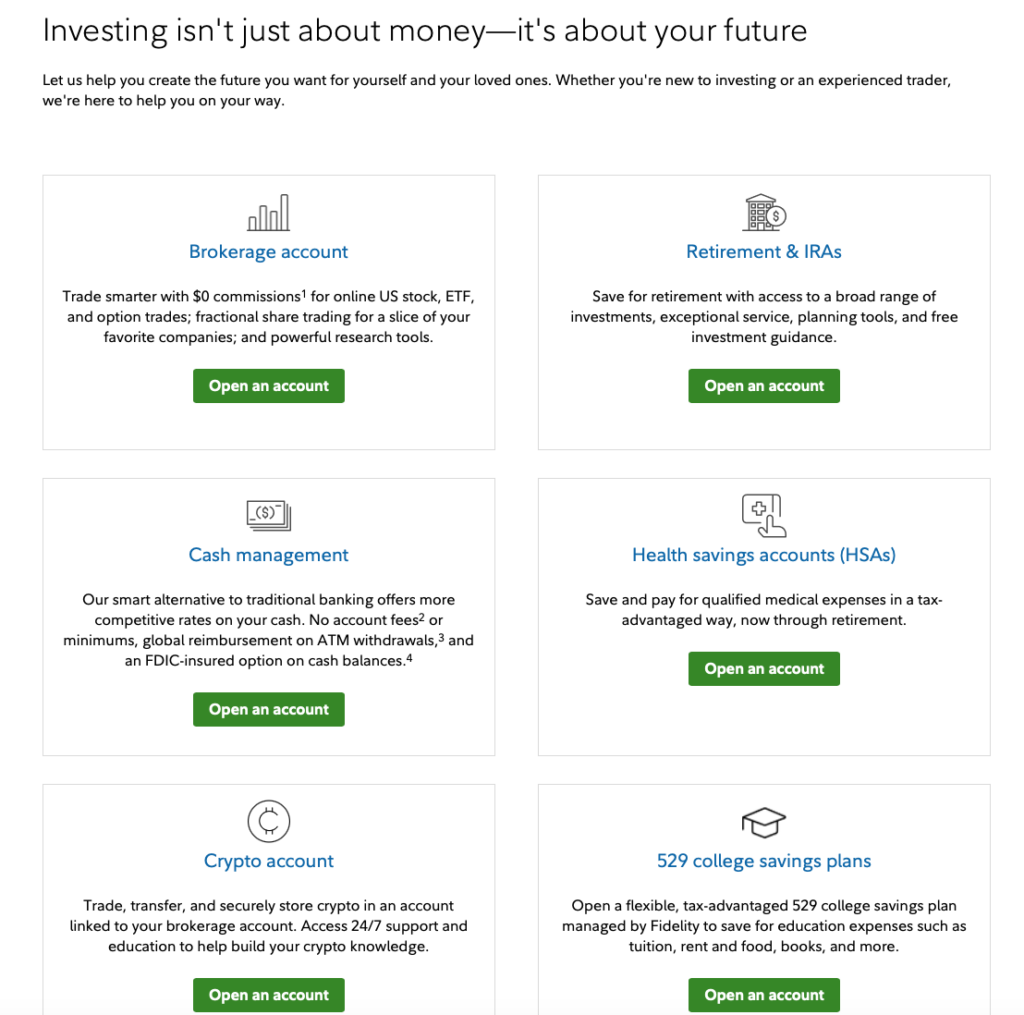Click Open an account for Health savings
Screen dimensions: 1024x1015
tap(764, 669)
